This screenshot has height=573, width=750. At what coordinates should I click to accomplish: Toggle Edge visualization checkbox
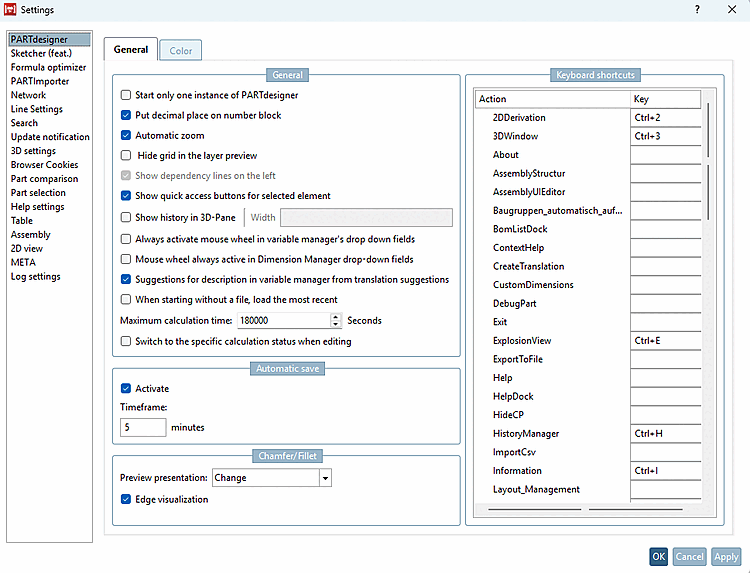tap(126, 499)
